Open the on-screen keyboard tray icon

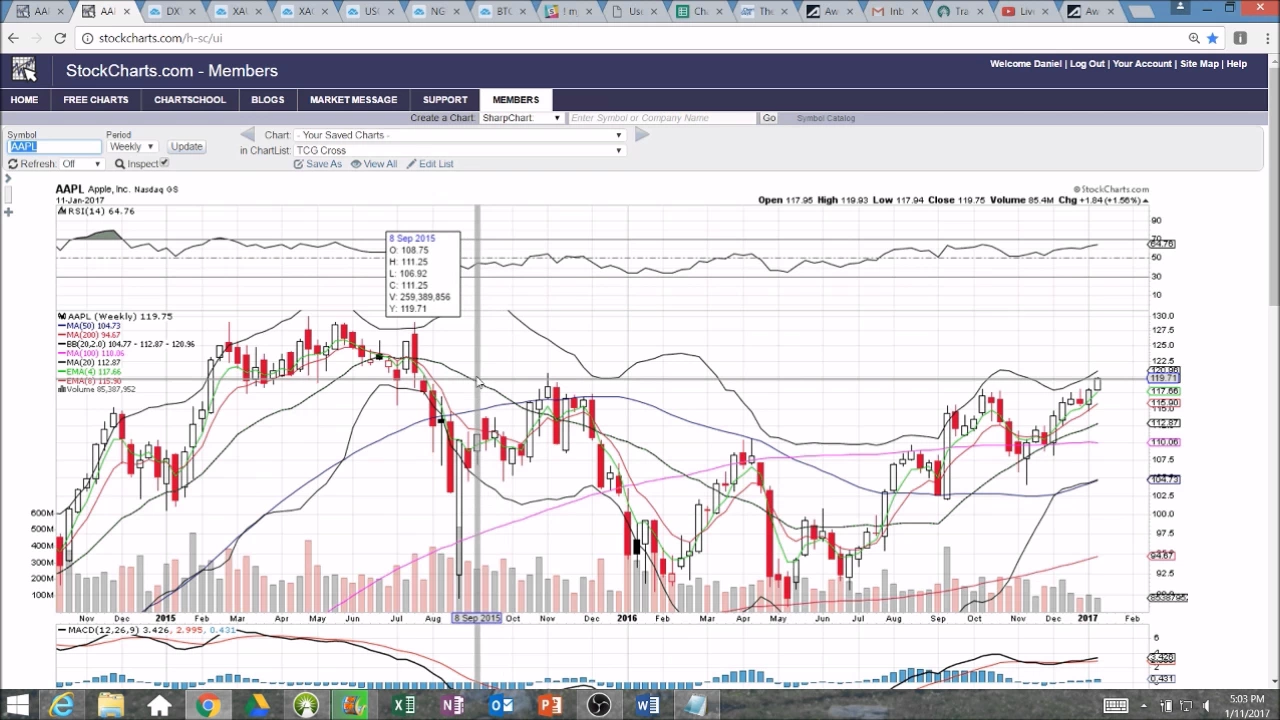tap(1116, 706)
